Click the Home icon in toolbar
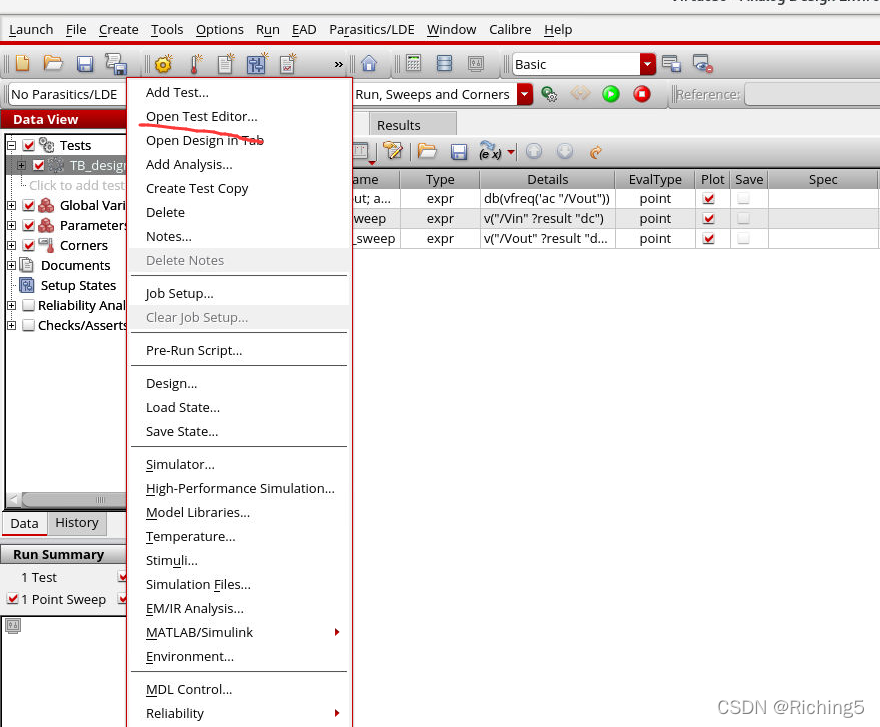880x727 pixels. click(369, 63)
